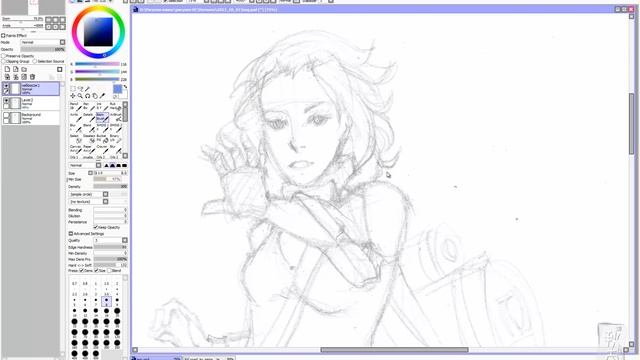Choose the AirBrush brush preset
Screen dimensions: 640x360
[x=116, y=118]
